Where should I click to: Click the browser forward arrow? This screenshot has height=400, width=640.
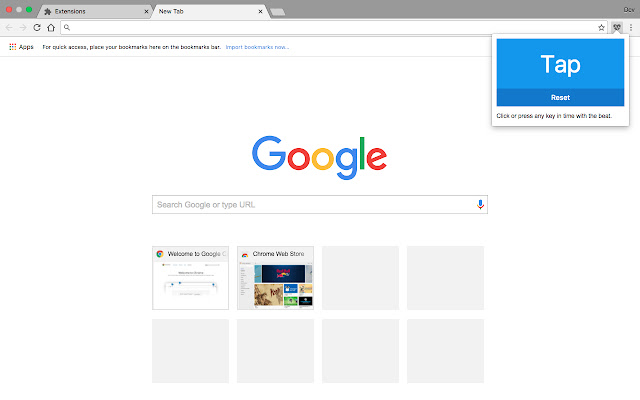pyautogui.click(x=23, y=27)
